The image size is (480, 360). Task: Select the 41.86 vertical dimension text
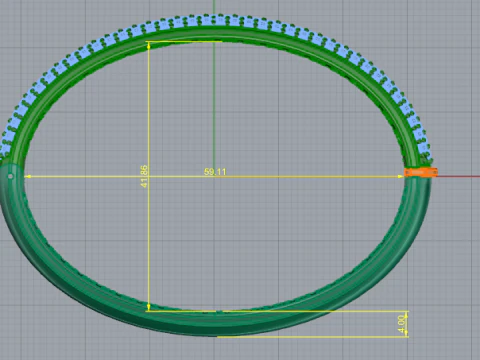pos(144,176)
